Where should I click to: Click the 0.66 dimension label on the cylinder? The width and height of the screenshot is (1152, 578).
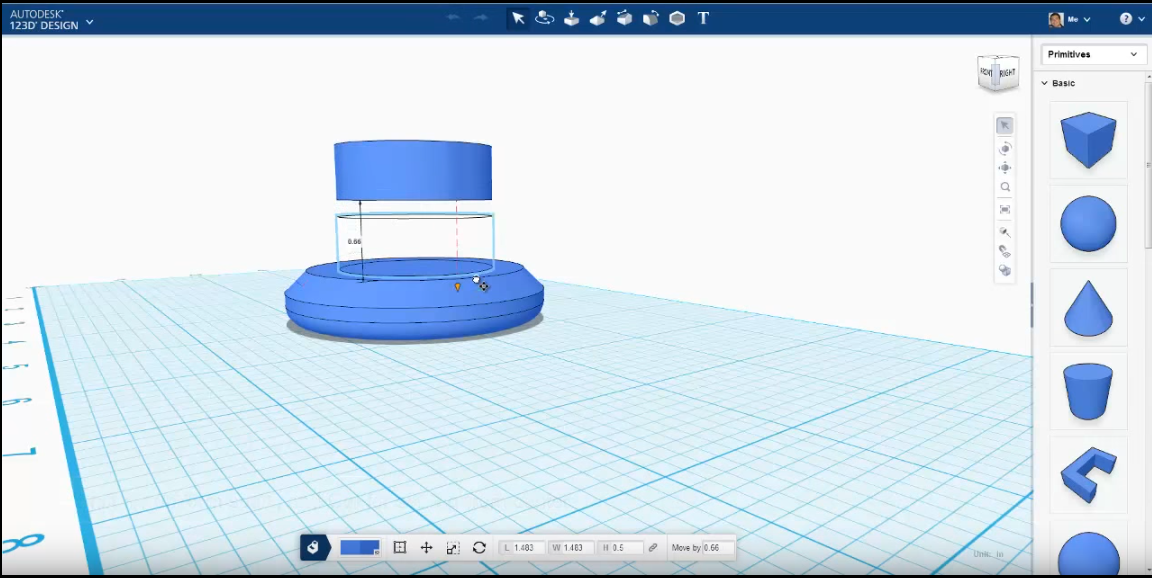(x=354, y=241)
